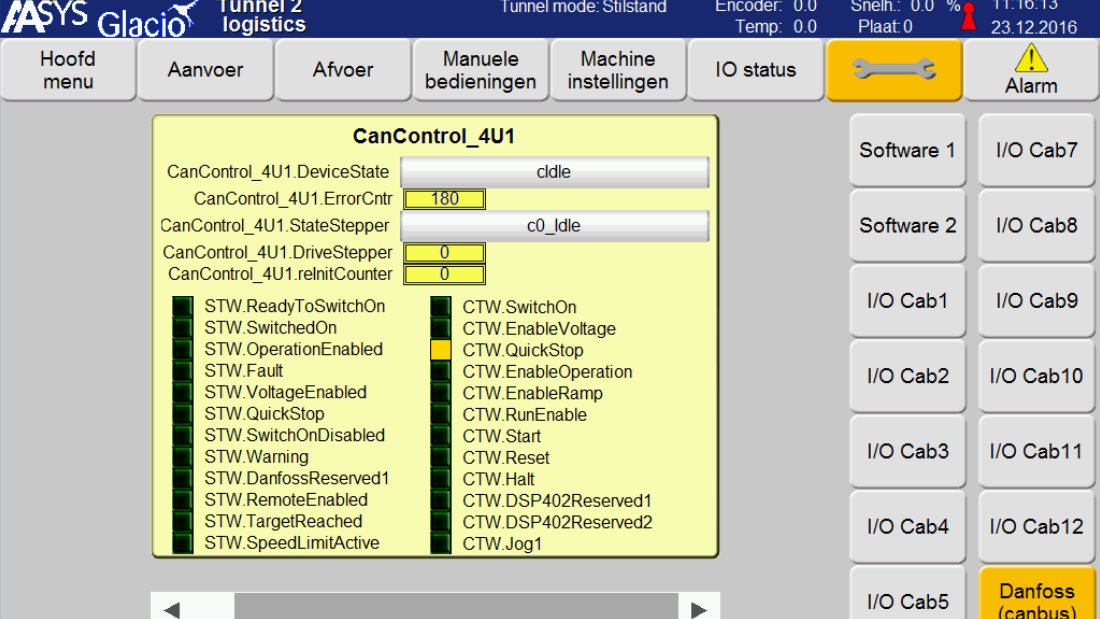This screenshot has width=1100, height=619.
Task: Click the scrollbar right arrow
Action: pos(700,609)
